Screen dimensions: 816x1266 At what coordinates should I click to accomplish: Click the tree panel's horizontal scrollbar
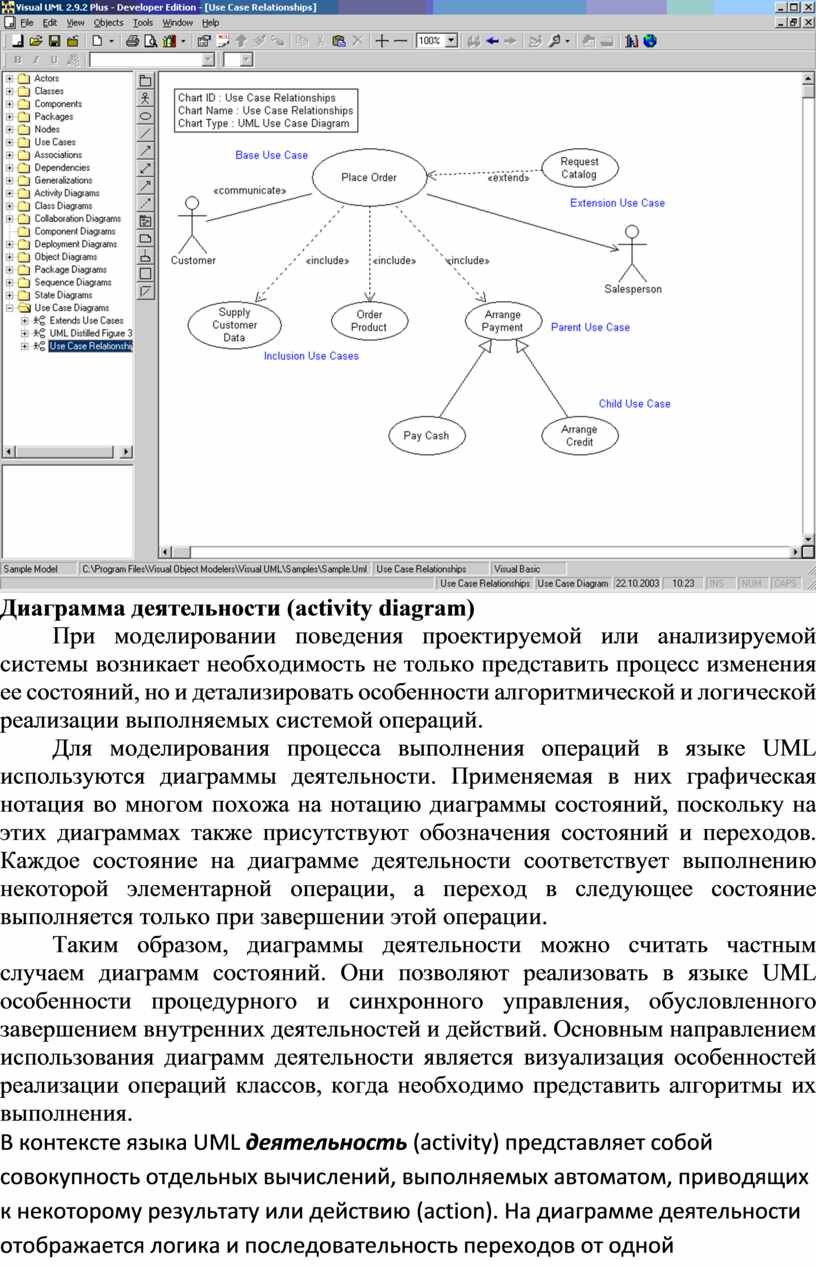pos(67,452)
